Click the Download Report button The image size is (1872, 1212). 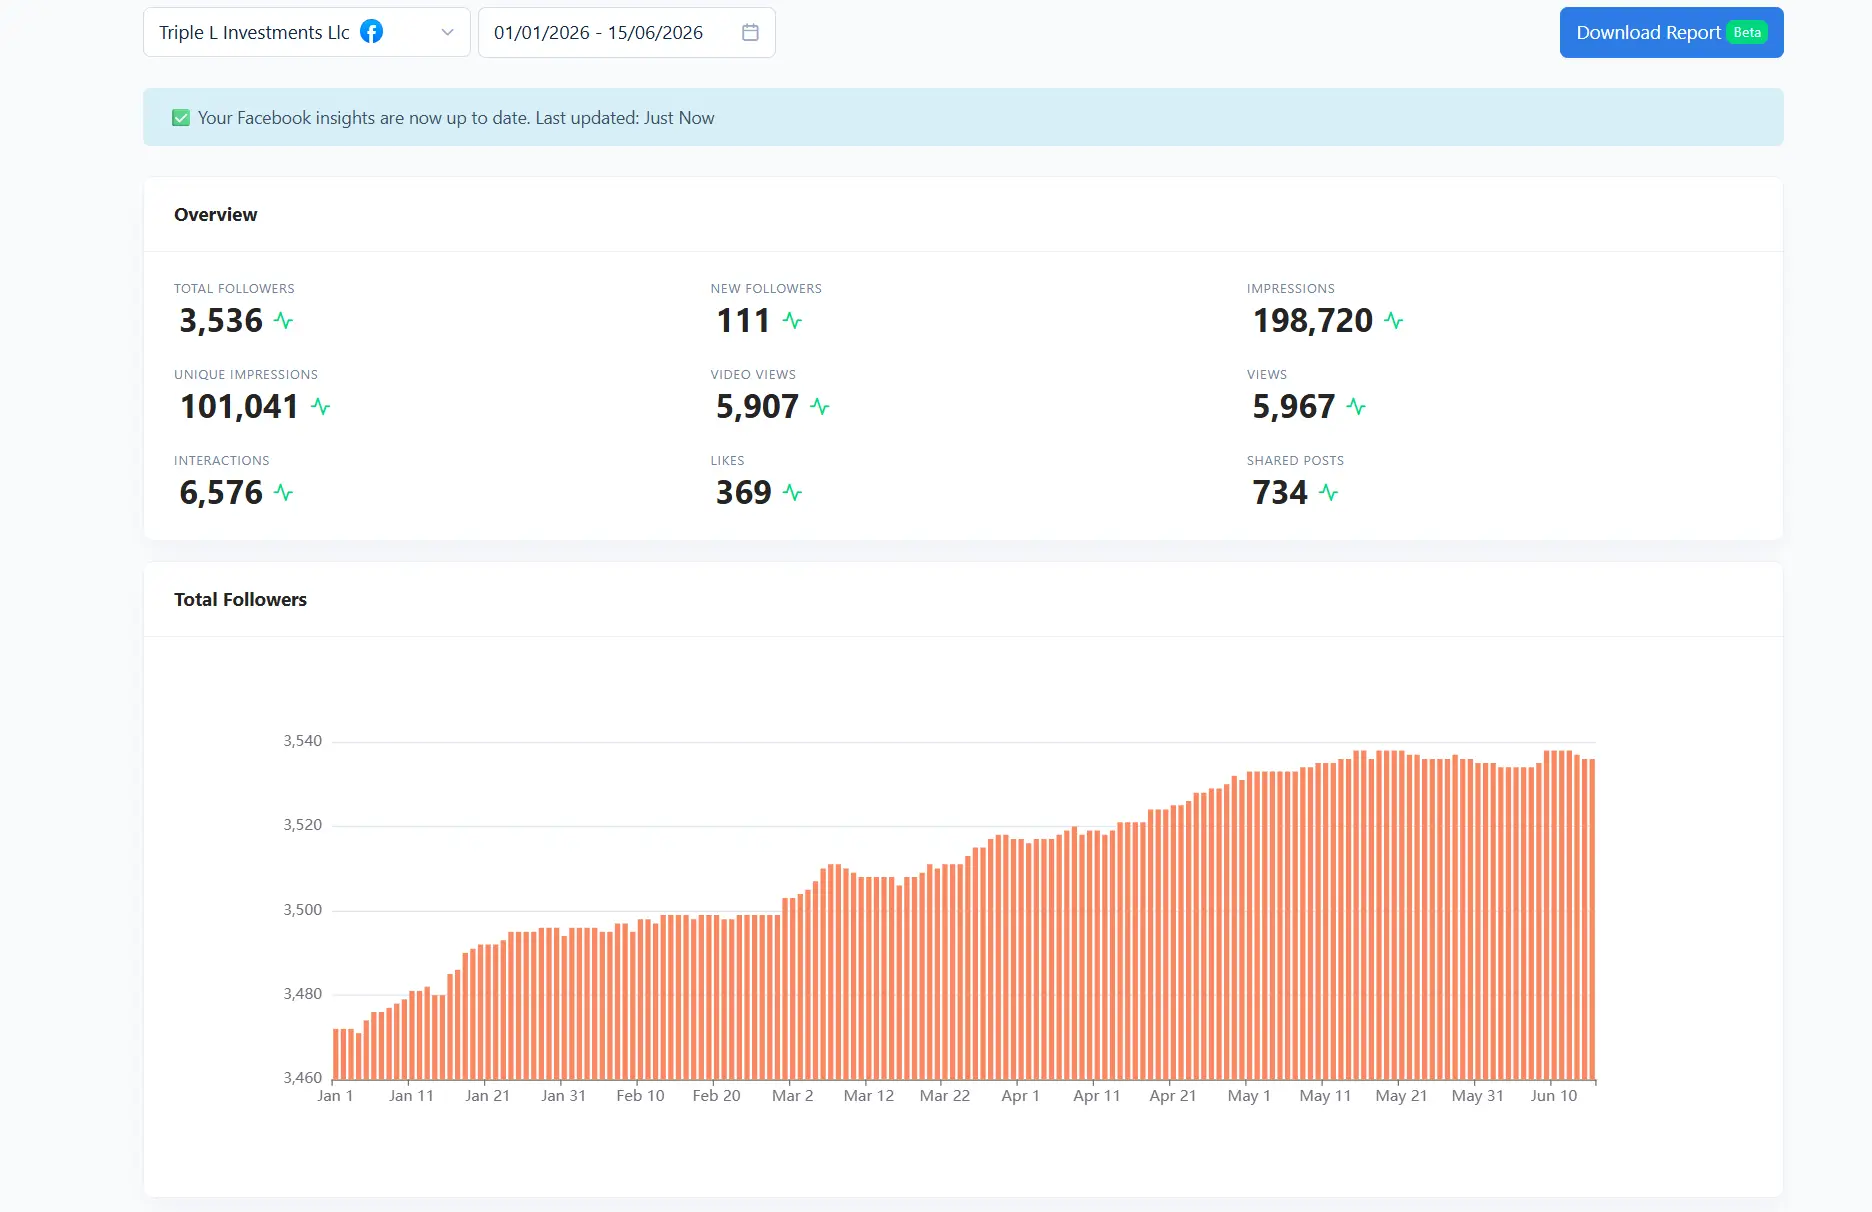tap(1671, 32)
